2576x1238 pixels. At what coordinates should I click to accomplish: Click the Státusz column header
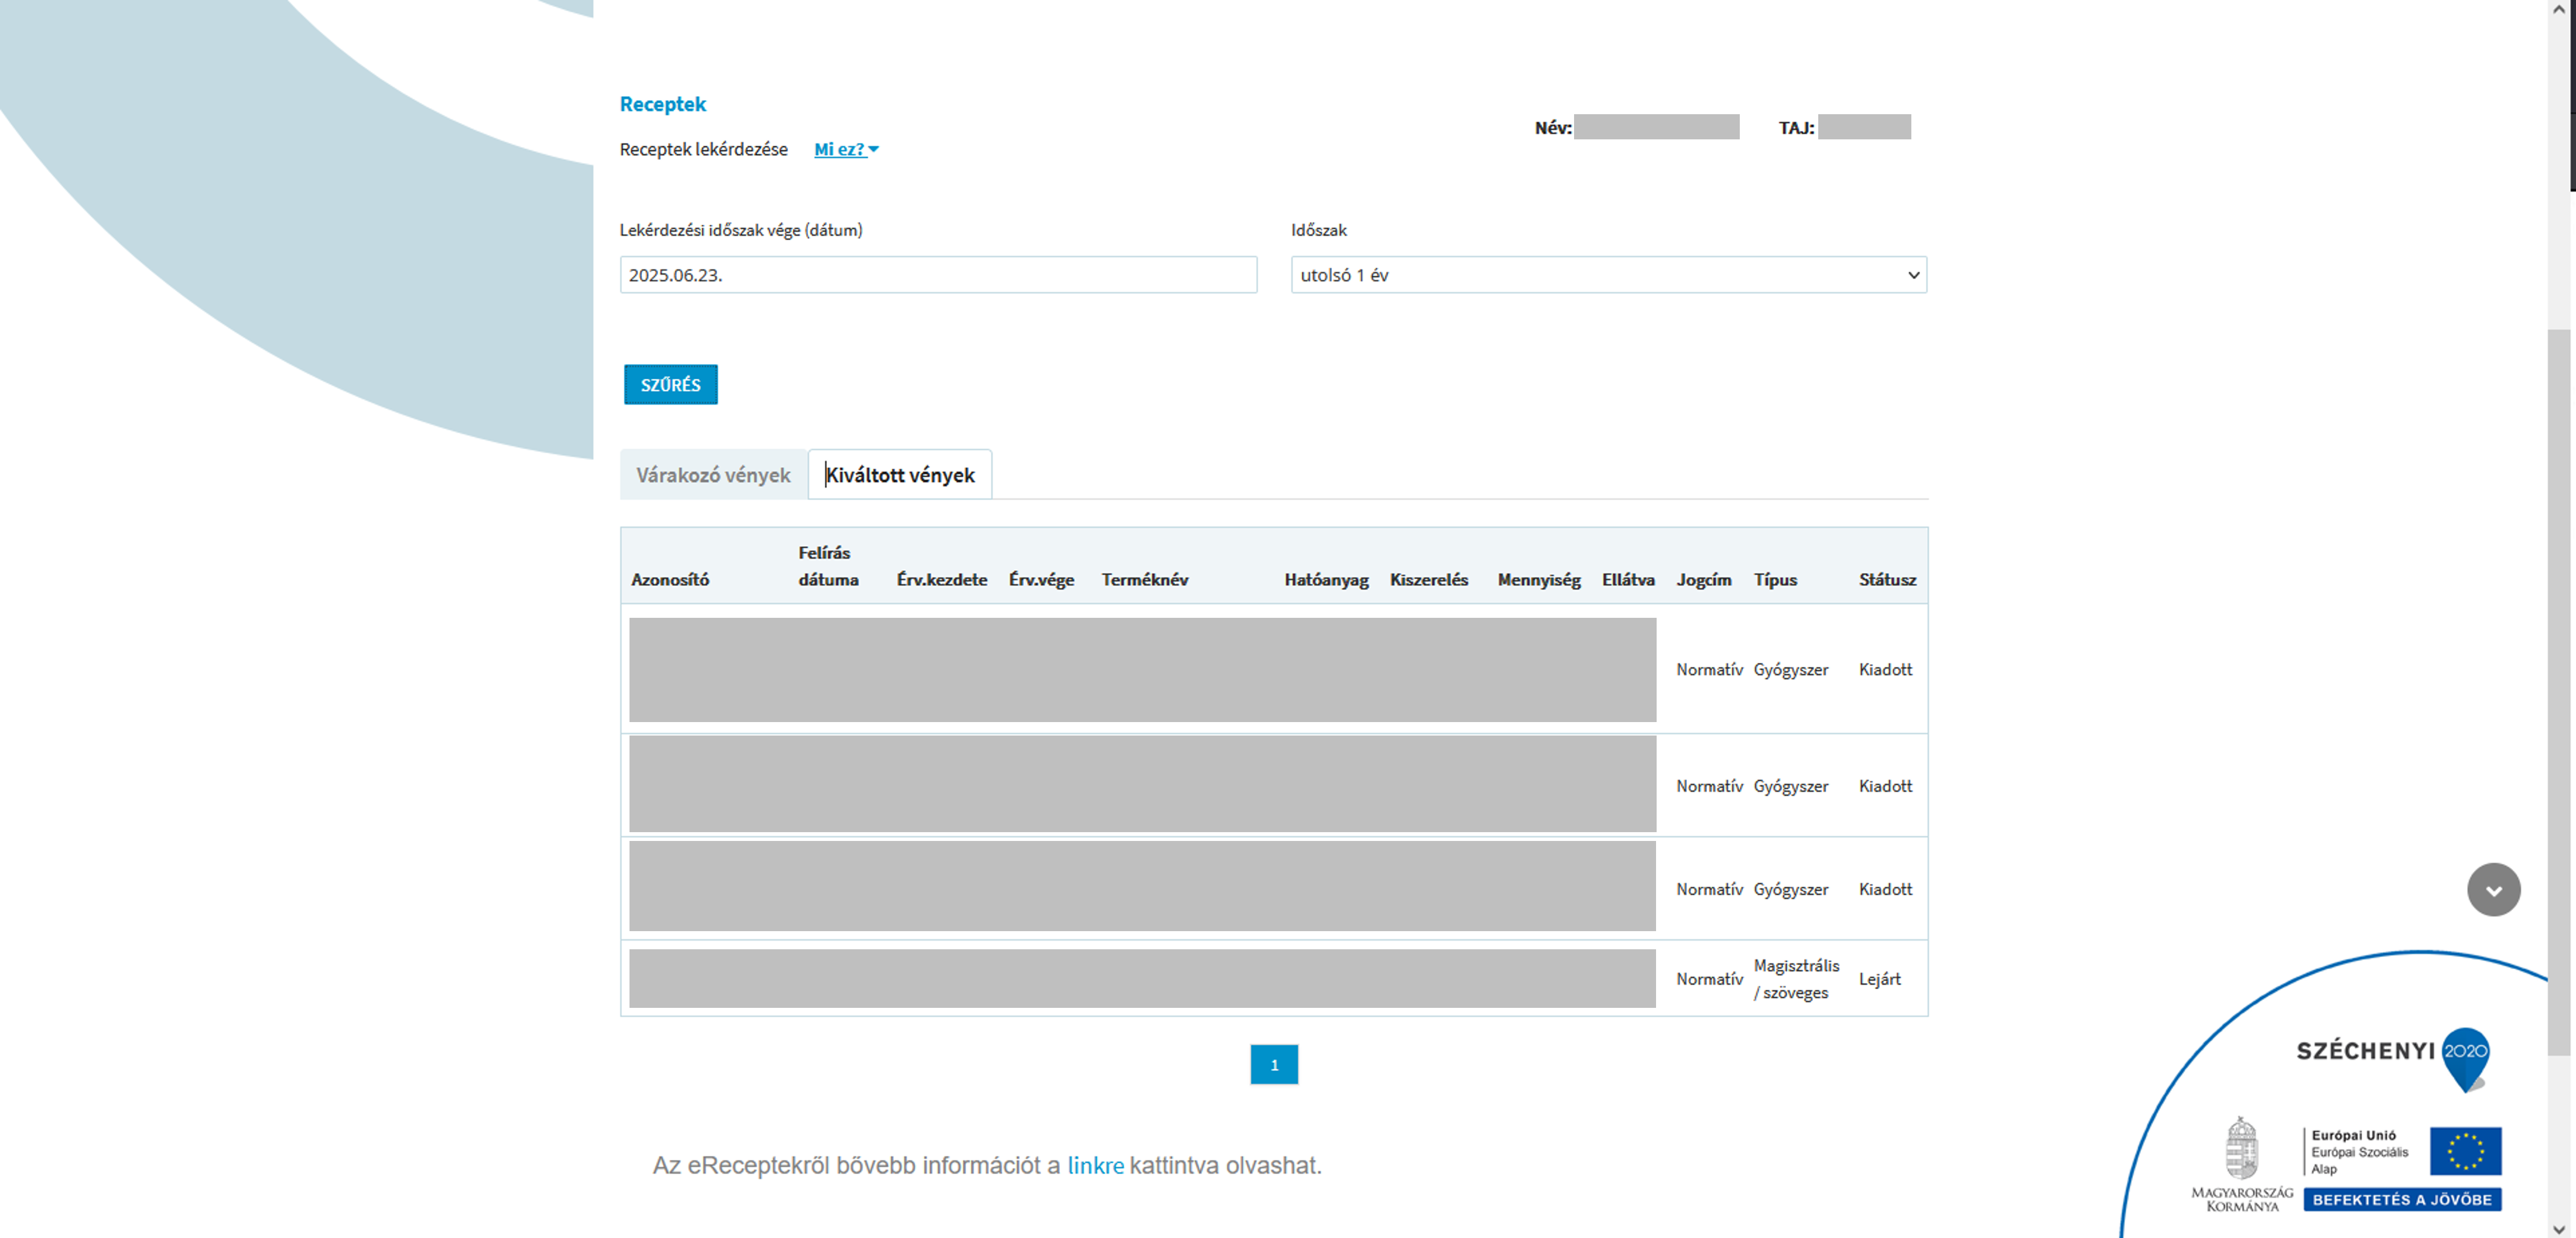point(1887,579)
